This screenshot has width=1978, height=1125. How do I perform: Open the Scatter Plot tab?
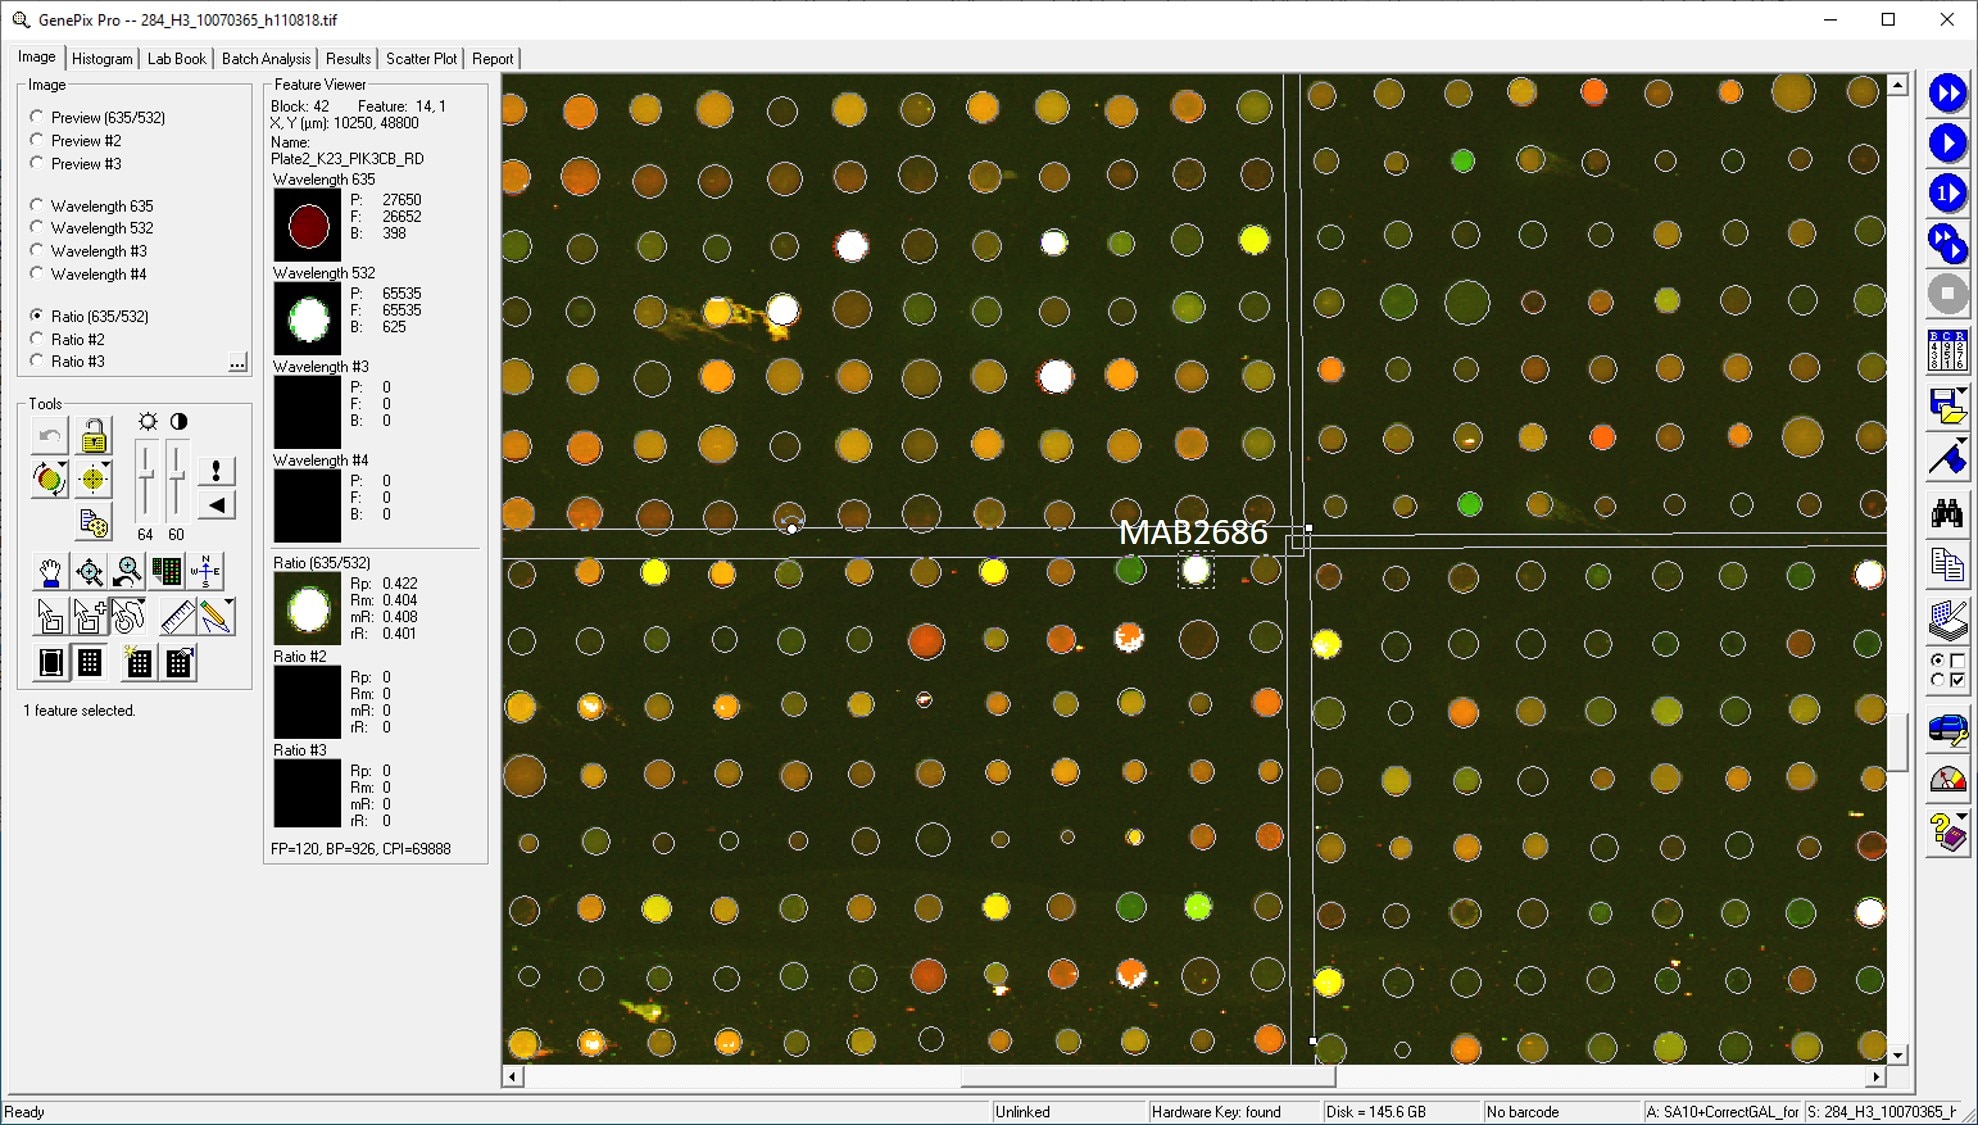pyautogui.click(x=421, y=59)
